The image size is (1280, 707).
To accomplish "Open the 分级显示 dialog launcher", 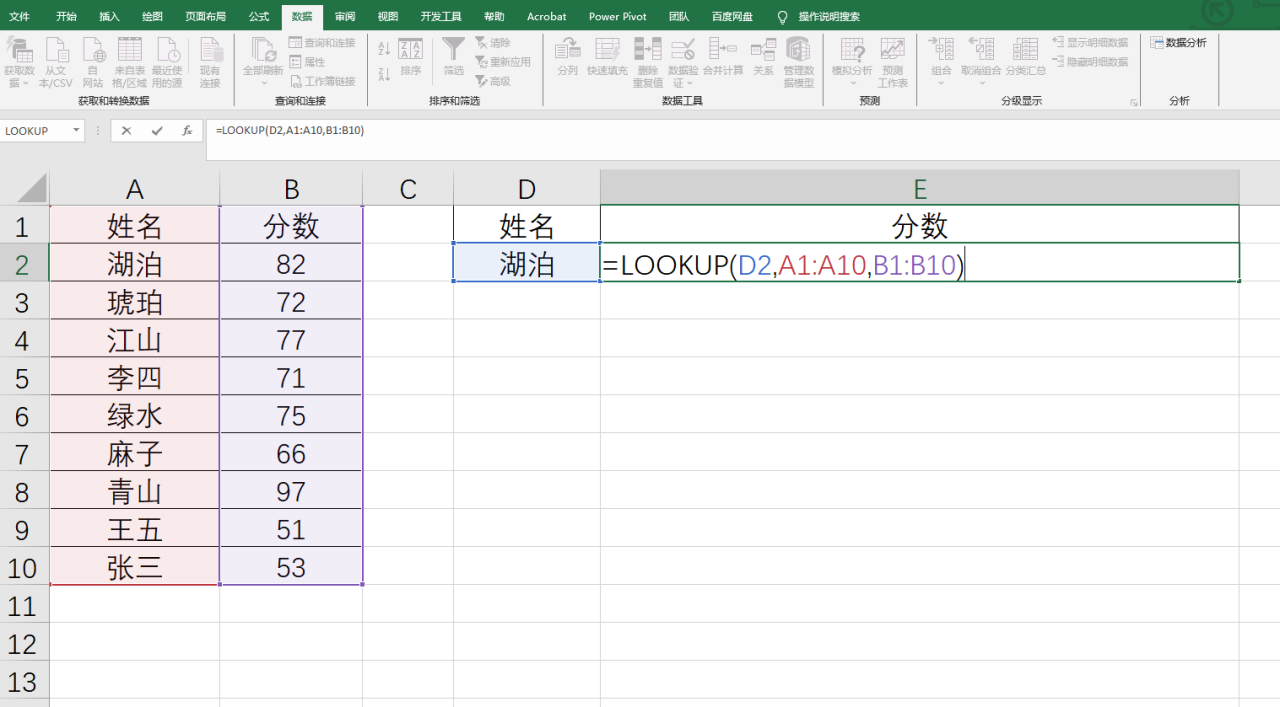I will click(x=1134, y=102).
